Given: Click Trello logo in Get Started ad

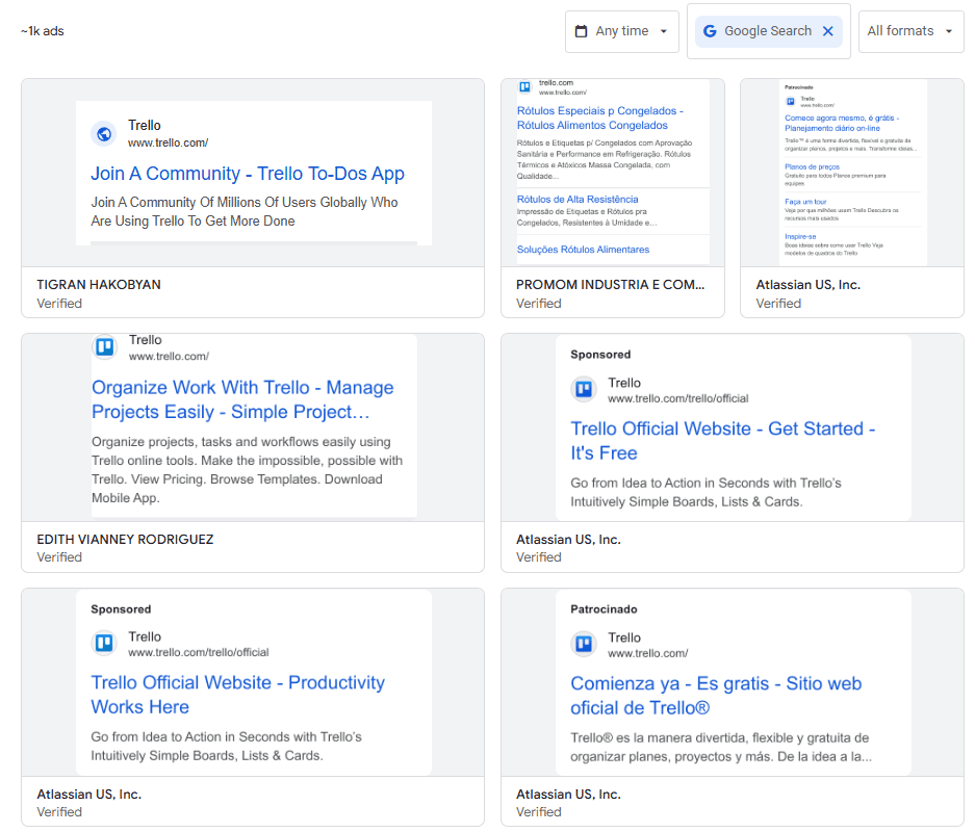Looking at the screenshot, I should click(x=584, y=389).
